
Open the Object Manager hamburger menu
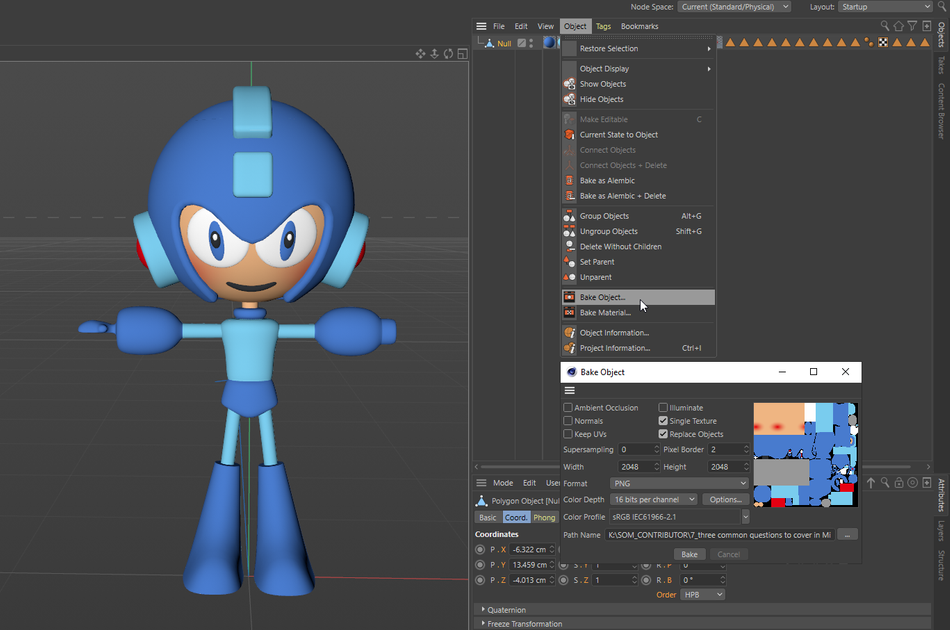click(481, 26)
